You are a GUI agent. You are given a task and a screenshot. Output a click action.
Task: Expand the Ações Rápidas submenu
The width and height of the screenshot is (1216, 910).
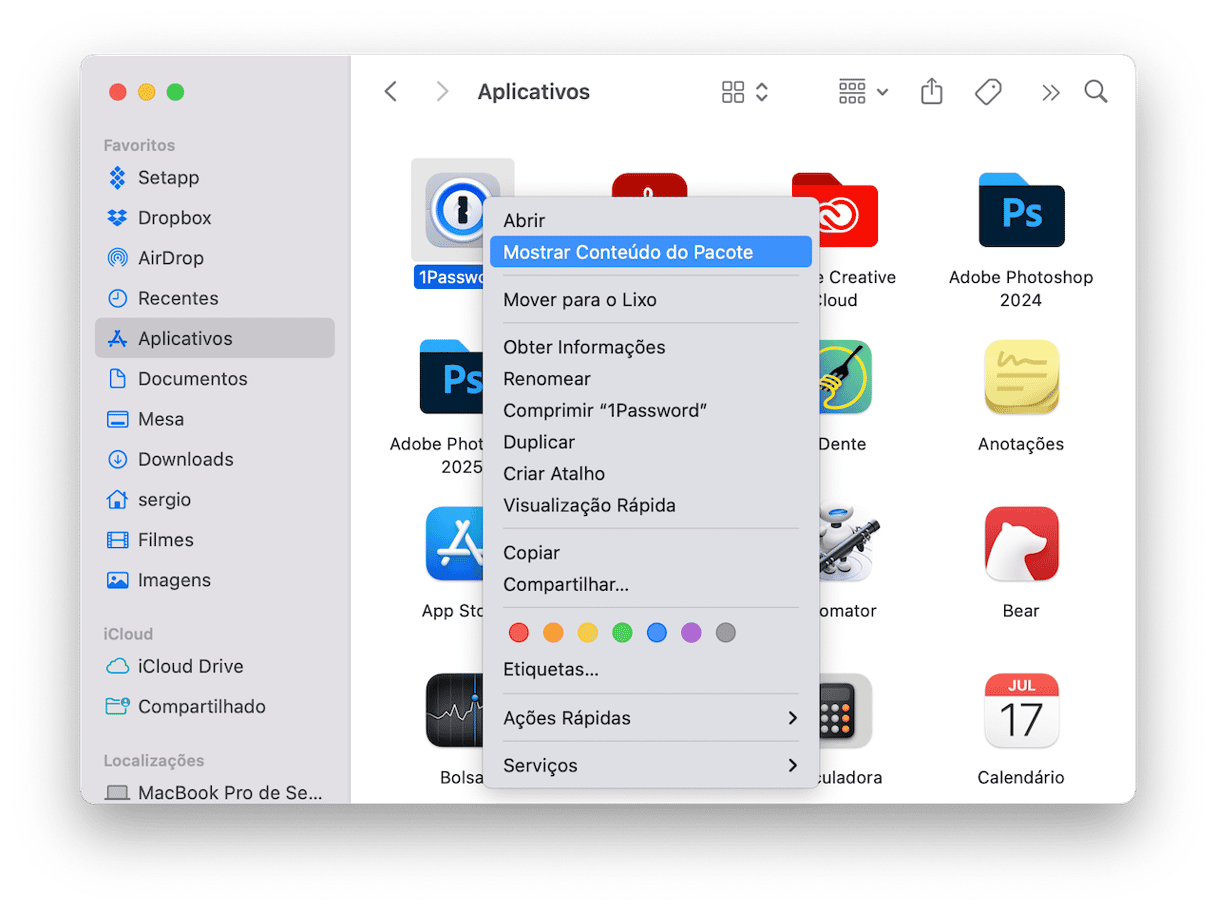click(x=650, y=718)
